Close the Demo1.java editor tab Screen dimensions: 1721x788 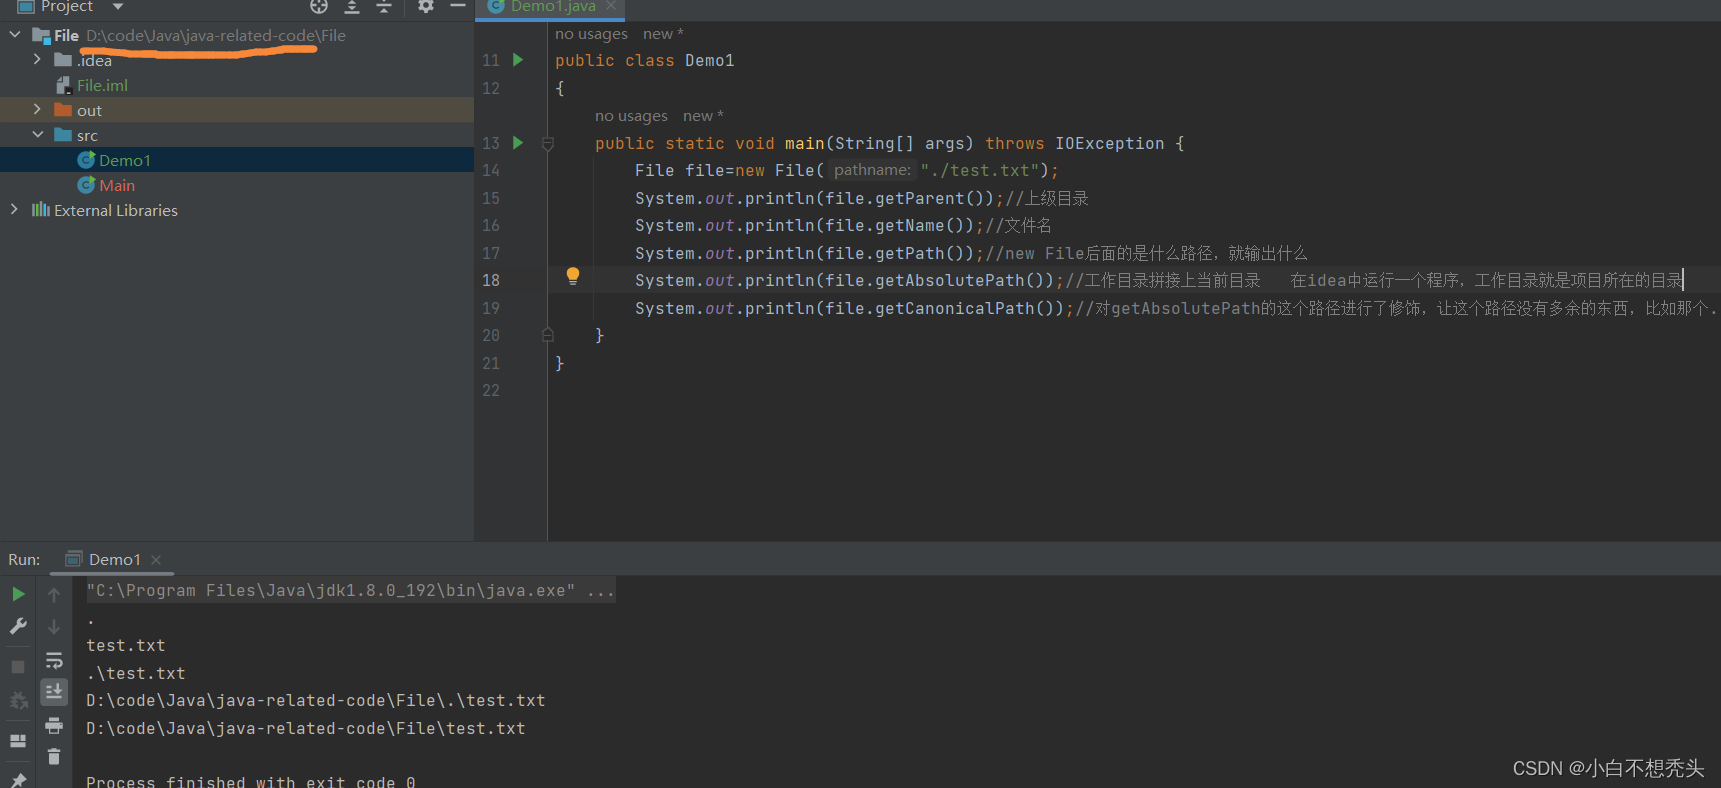pyautogui.click(x=611, y=6)
